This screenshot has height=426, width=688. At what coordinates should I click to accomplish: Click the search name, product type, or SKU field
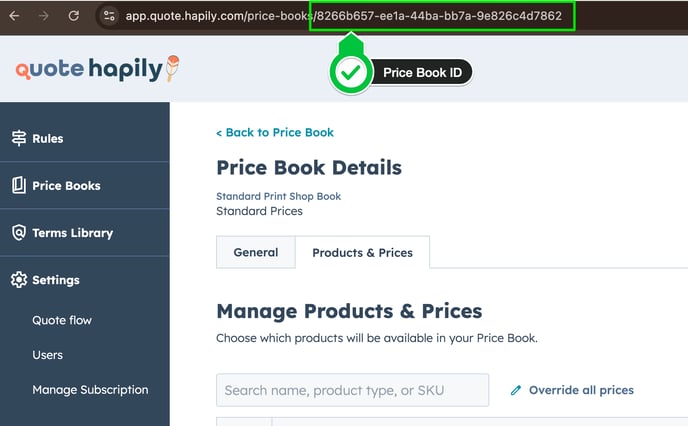coord(352,390)
